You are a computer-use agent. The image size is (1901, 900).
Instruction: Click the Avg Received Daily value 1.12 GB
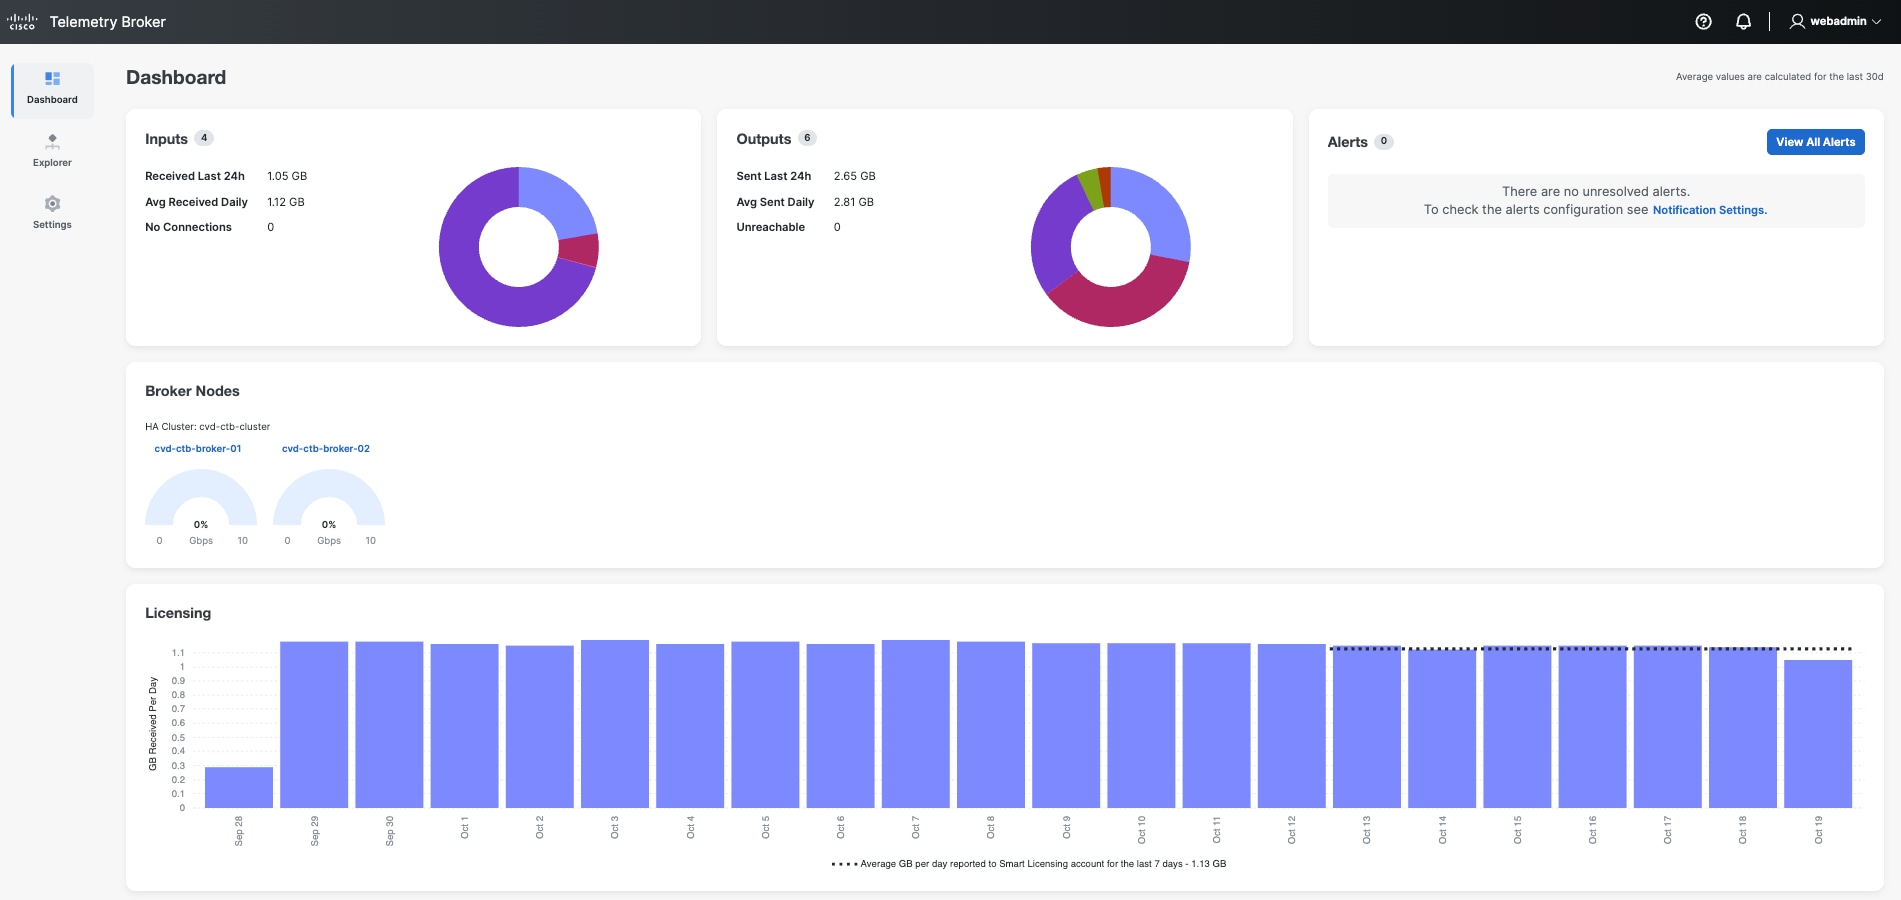click(x=286, y=202)
